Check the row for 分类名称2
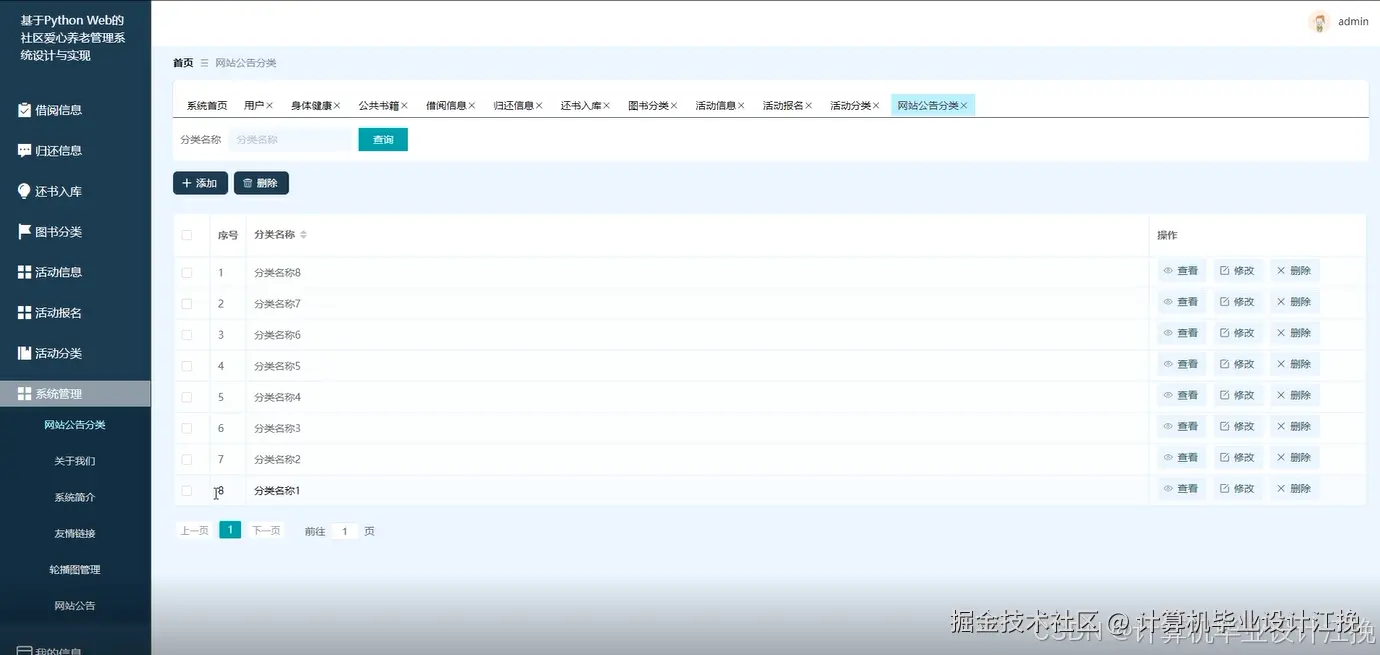 pyautogui.click(x=187, y=459)
